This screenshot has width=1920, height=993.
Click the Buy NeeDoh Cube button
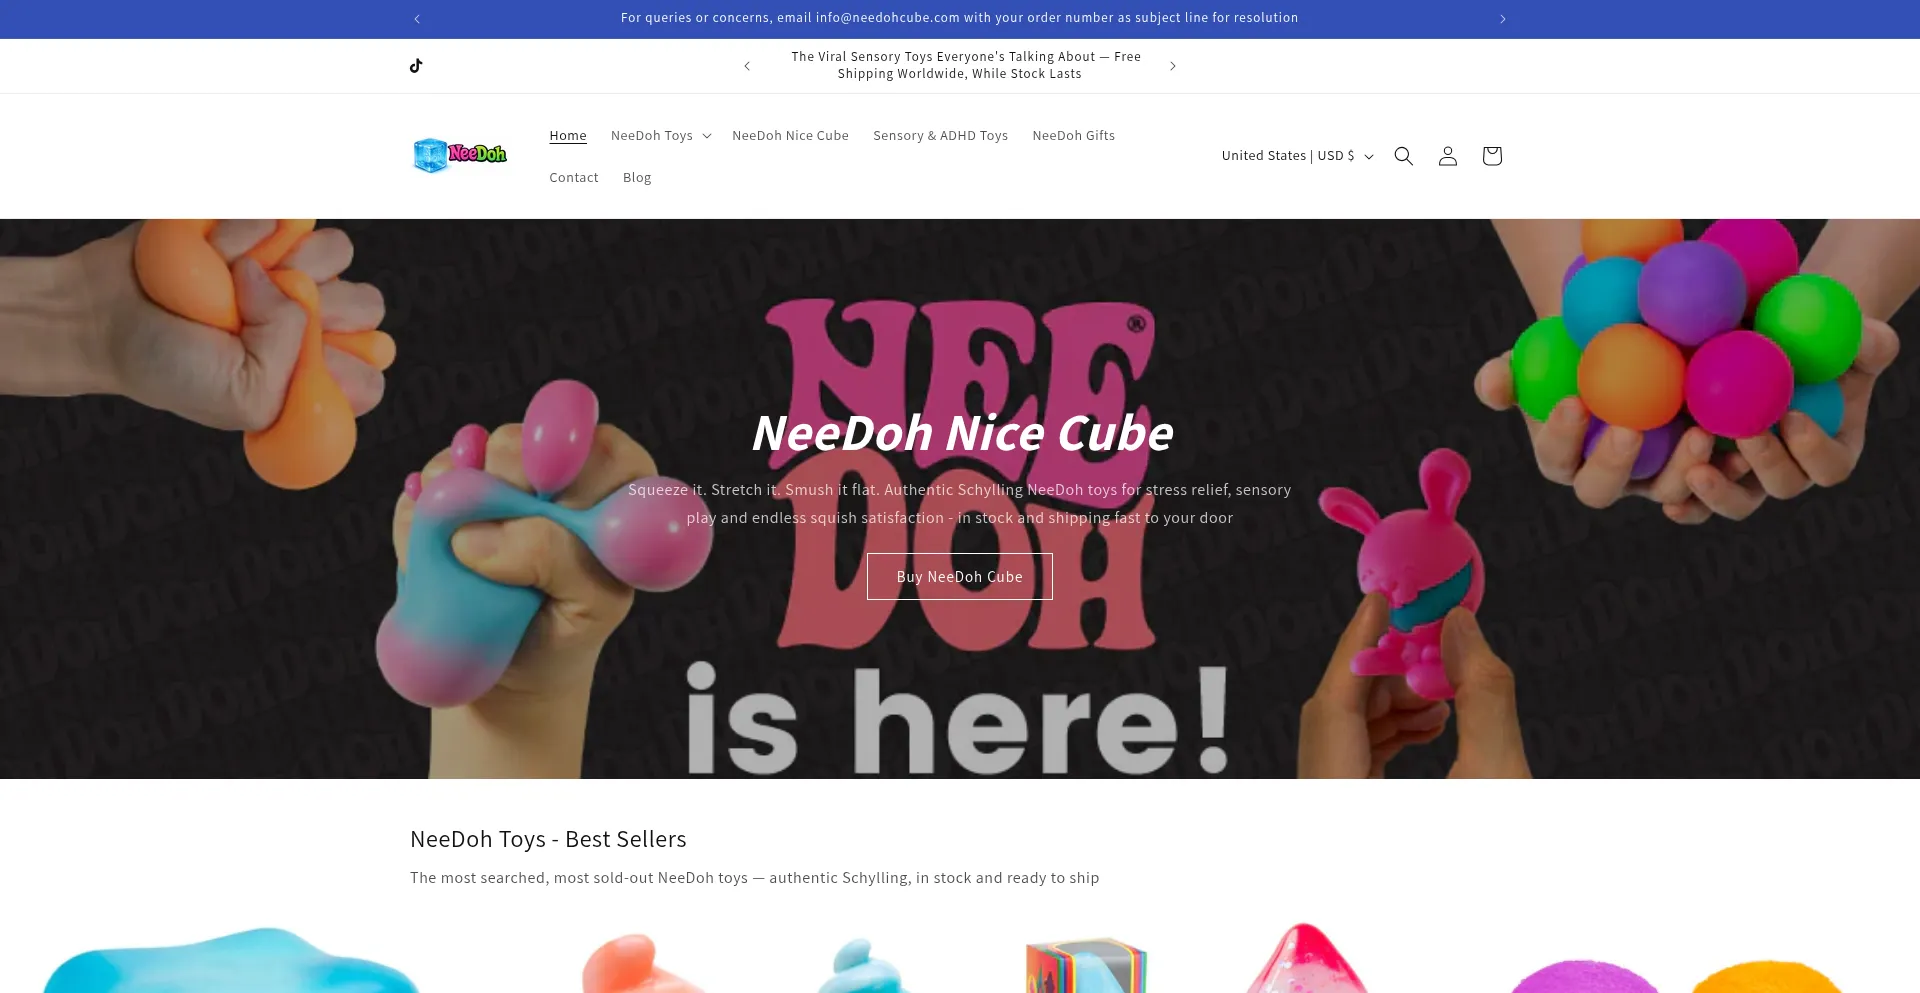point(959,577)
